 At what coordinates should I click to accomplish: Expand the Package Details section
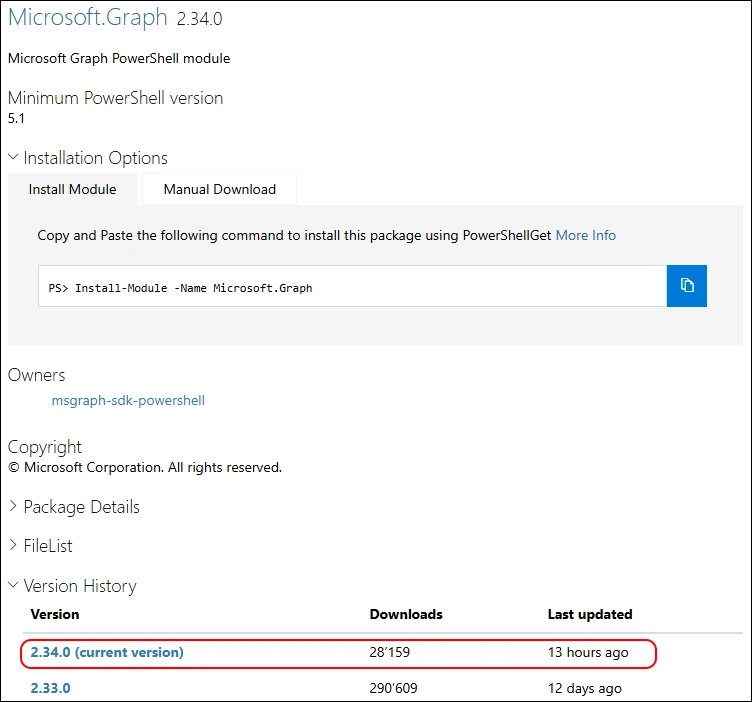coord(74,507)
